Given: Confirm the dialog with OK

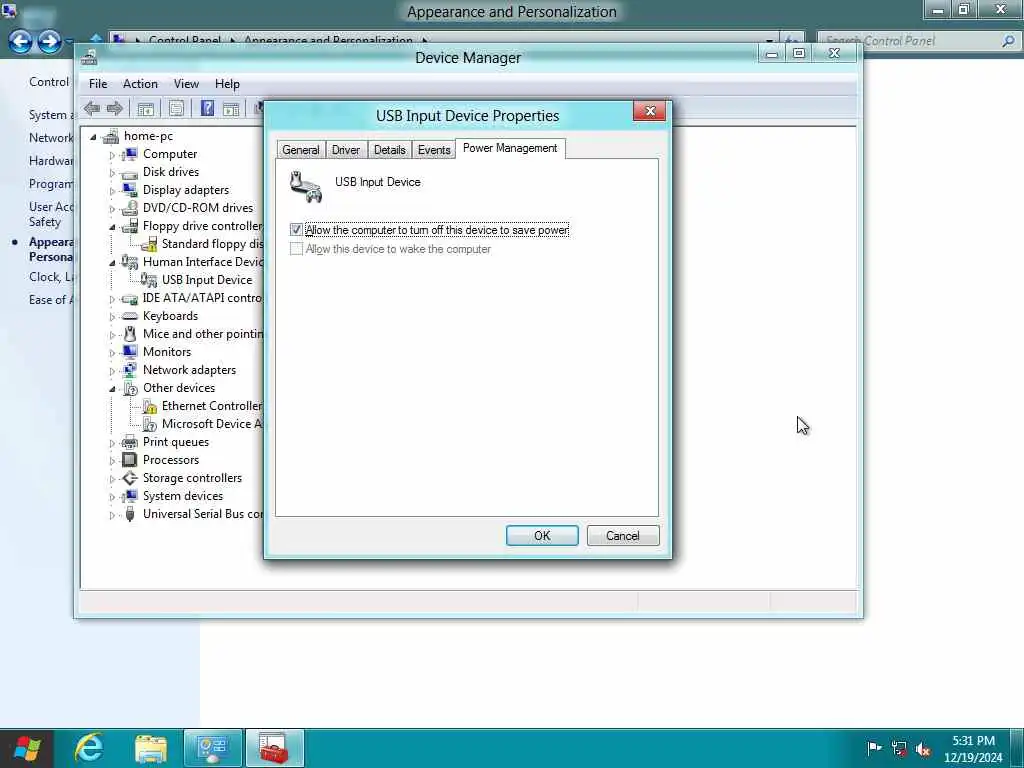Looking at the screenshot, I should [x=542, y=536].
